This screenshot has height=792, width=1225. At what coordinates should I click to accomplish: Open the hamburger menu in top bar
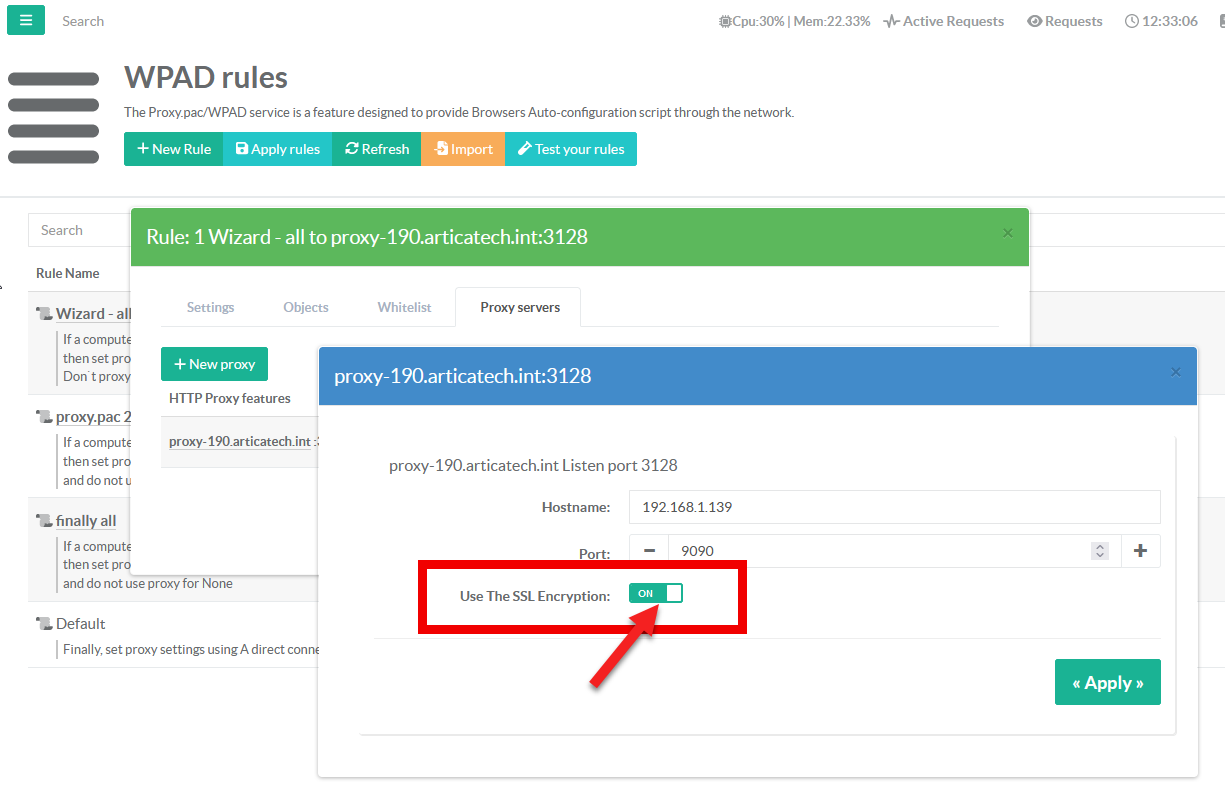pyautogui.click(x=26, y=20)
